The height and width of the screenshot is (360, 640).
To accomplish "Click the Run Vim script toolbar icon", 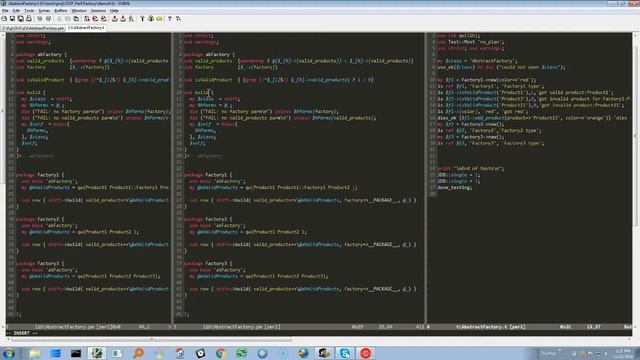I will [x=131, y=19].
